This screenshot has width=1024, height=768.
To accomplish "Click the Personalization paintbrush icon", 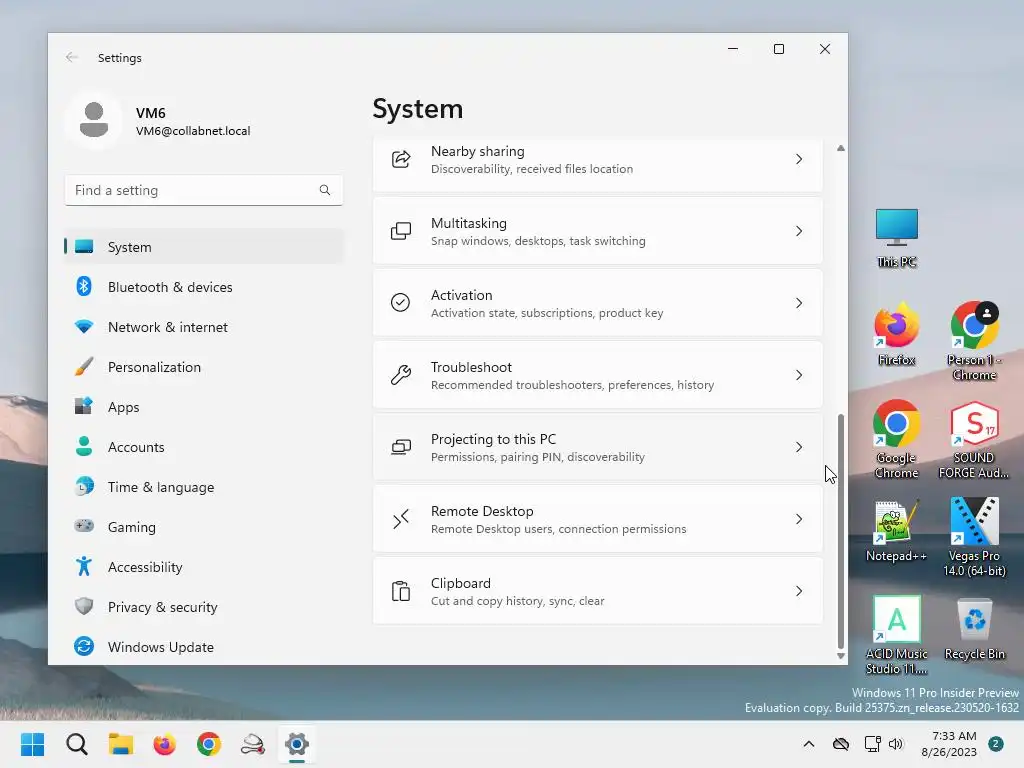I will tap(84, 366).
